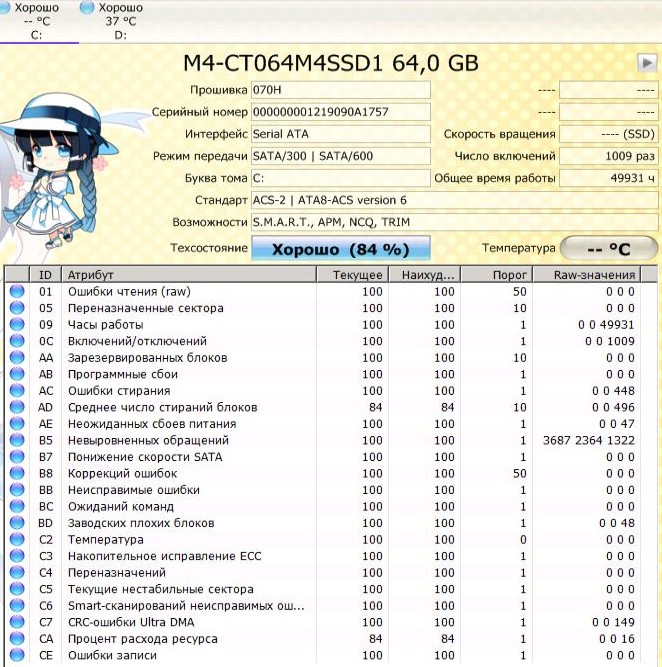The image size is (662, 667).
Task: Click the transfer mode SATA/300 | SATA/600 field
Action: (x=341, y=156)
